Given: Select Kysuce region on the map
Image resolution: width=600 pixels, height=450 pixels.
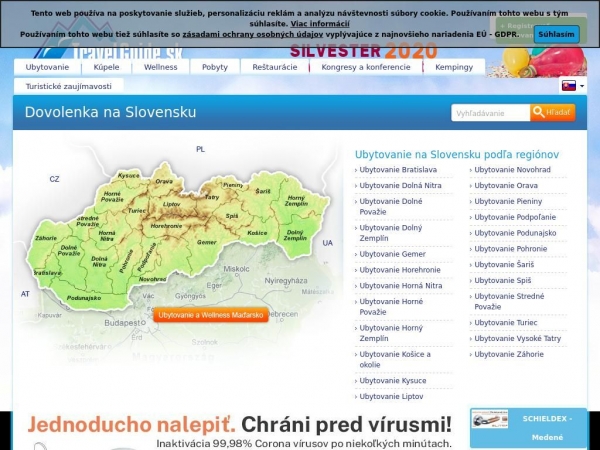Looking at the screenshot, I should (x=129, y=176).
